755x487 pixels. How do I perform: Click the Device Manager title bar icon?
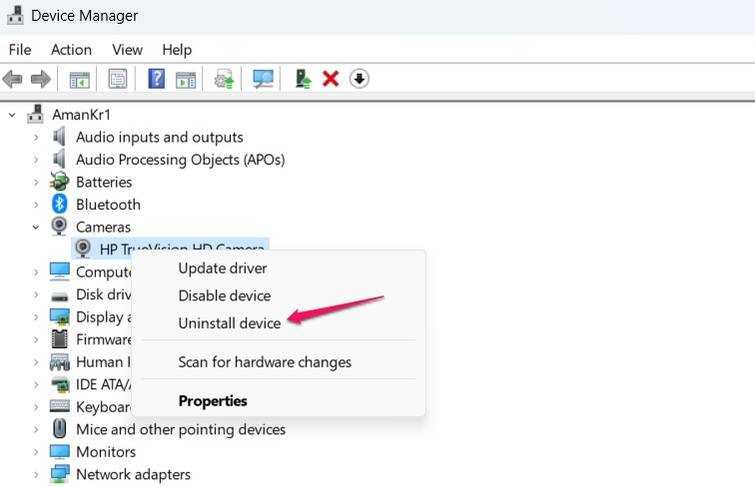pyautogui.click(x=15, y=15)
